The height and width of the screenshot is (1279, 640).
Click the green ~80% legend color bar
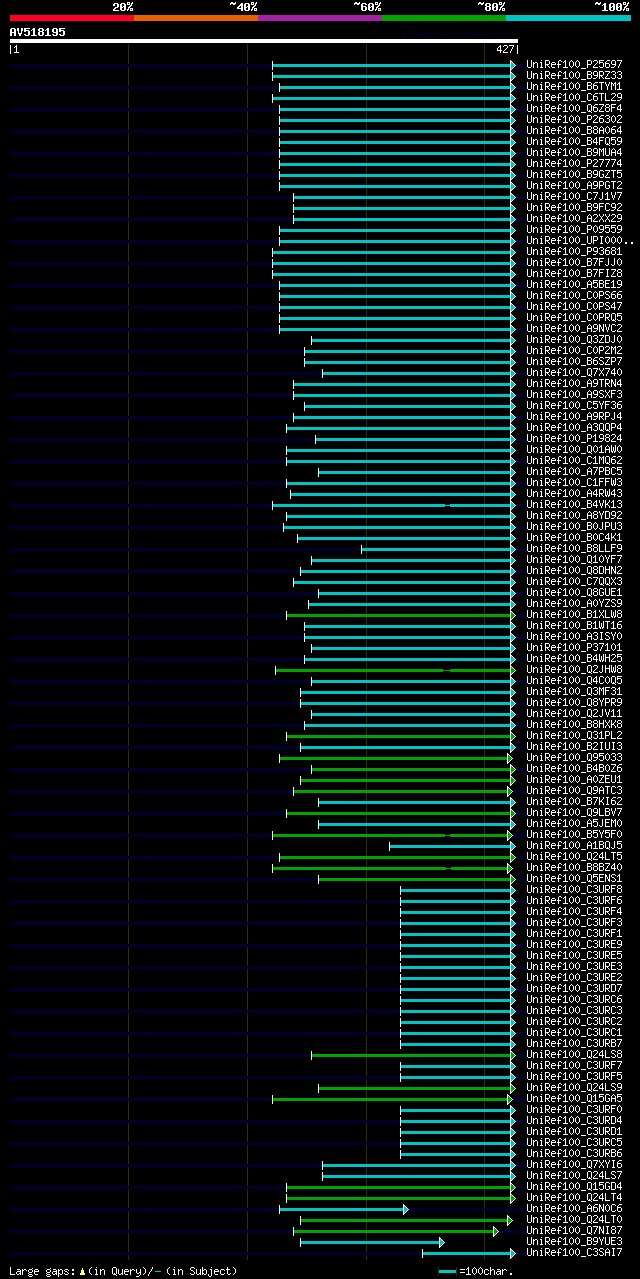coord(444,18)
